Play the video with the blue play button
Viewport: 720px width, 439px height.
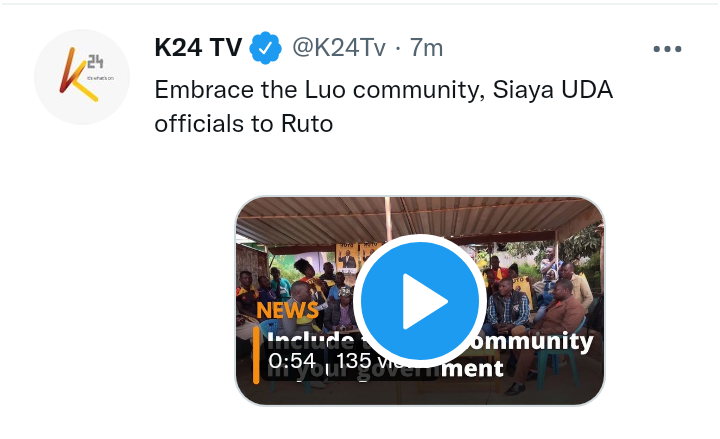(x=419, y=301)
